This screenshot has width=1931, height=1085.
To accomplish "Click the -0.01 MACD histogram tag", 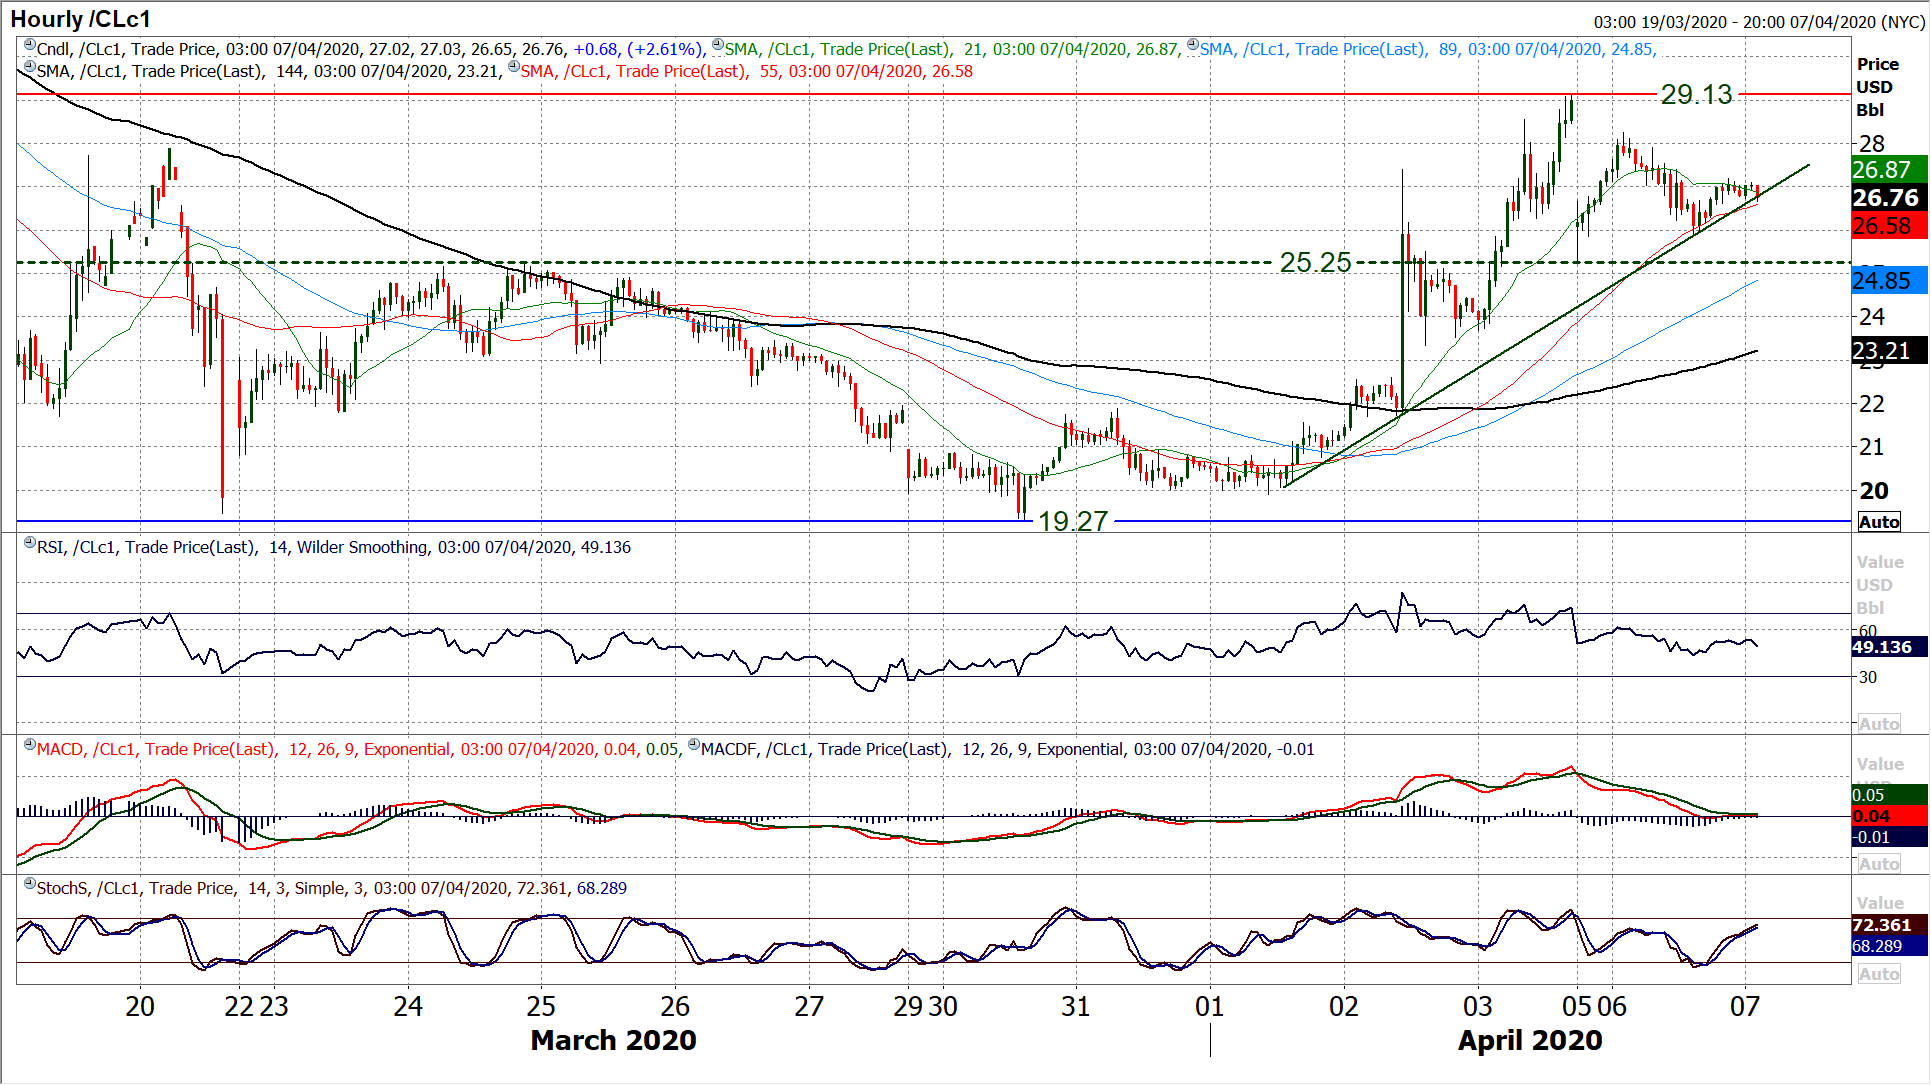I will 1889,837.
